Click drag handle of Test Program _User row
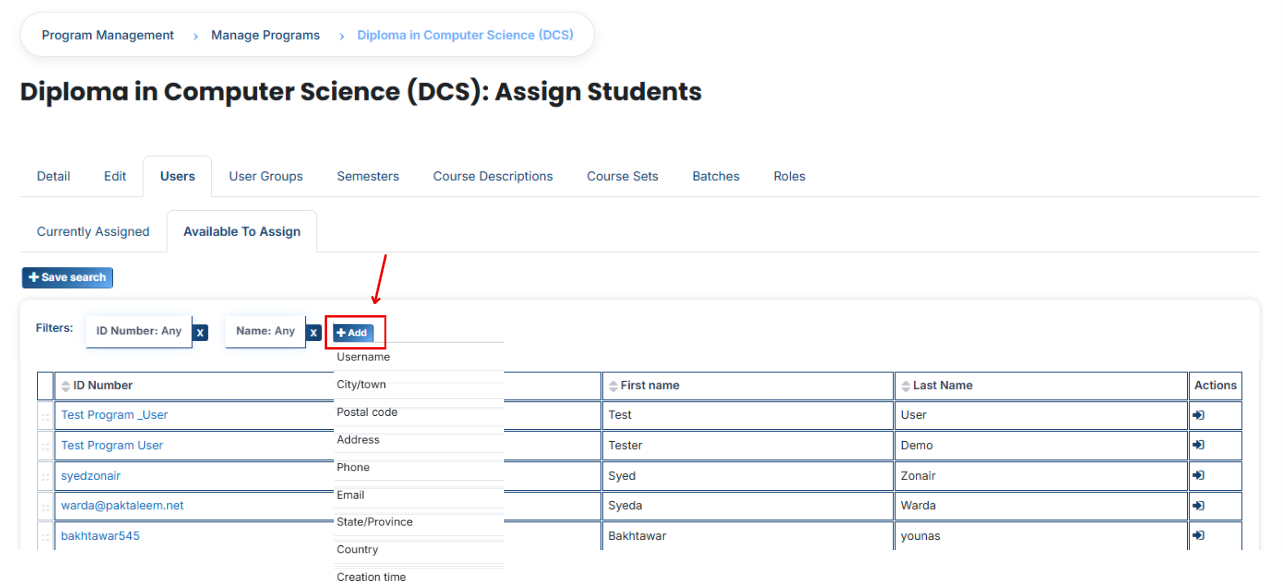 (x=46, y=416)
